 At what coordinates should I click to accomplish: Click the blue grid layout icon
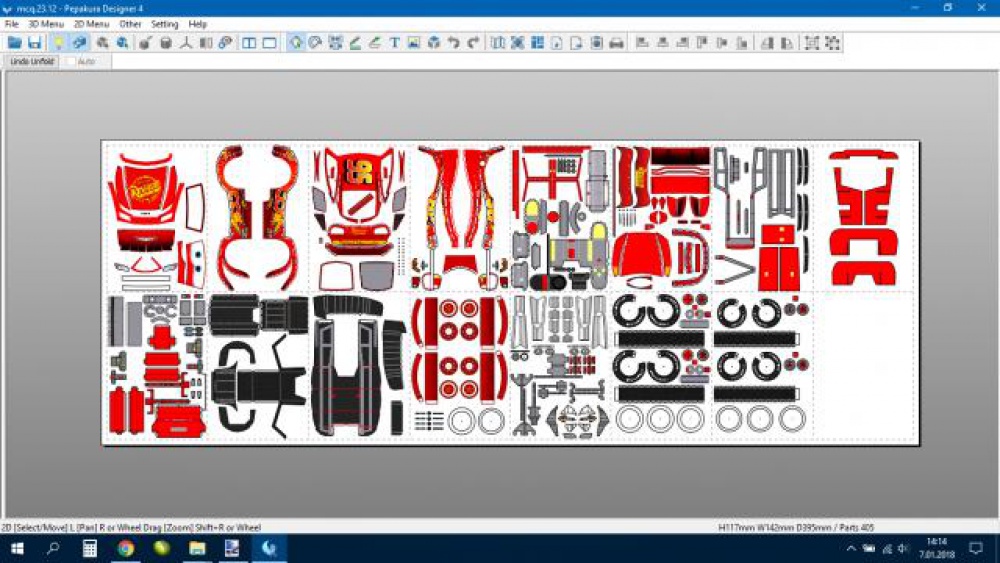coord(538,43)
